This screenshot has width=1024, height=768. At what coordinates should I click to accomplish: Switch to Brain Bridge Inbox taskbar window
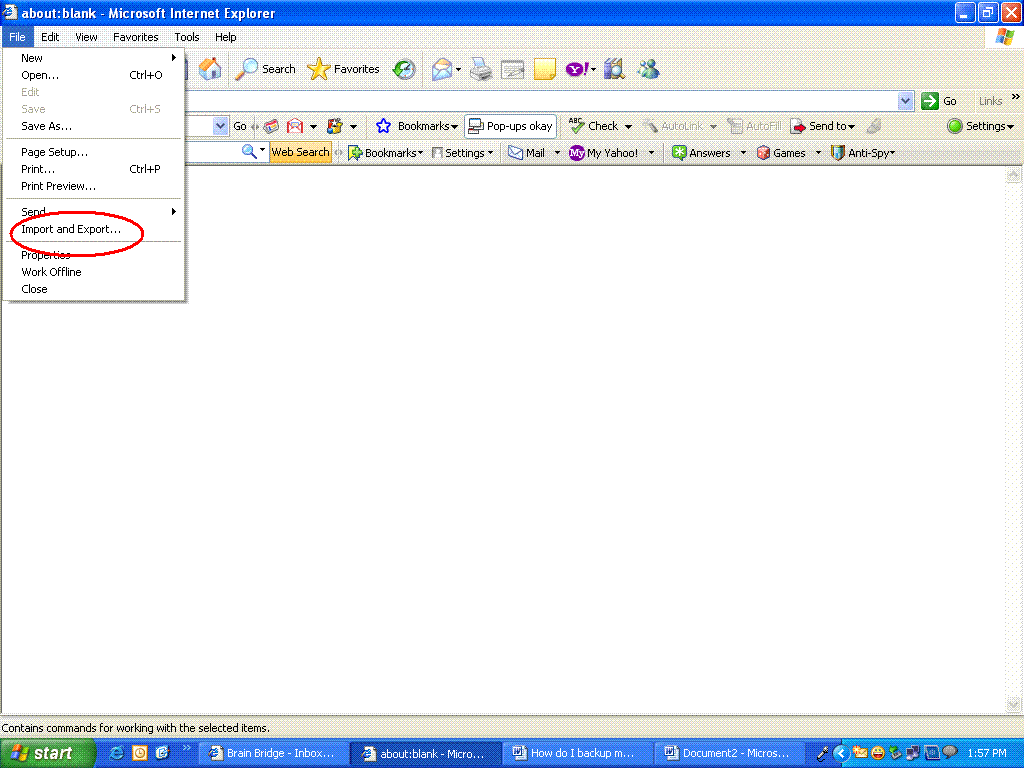click(274, 753)
